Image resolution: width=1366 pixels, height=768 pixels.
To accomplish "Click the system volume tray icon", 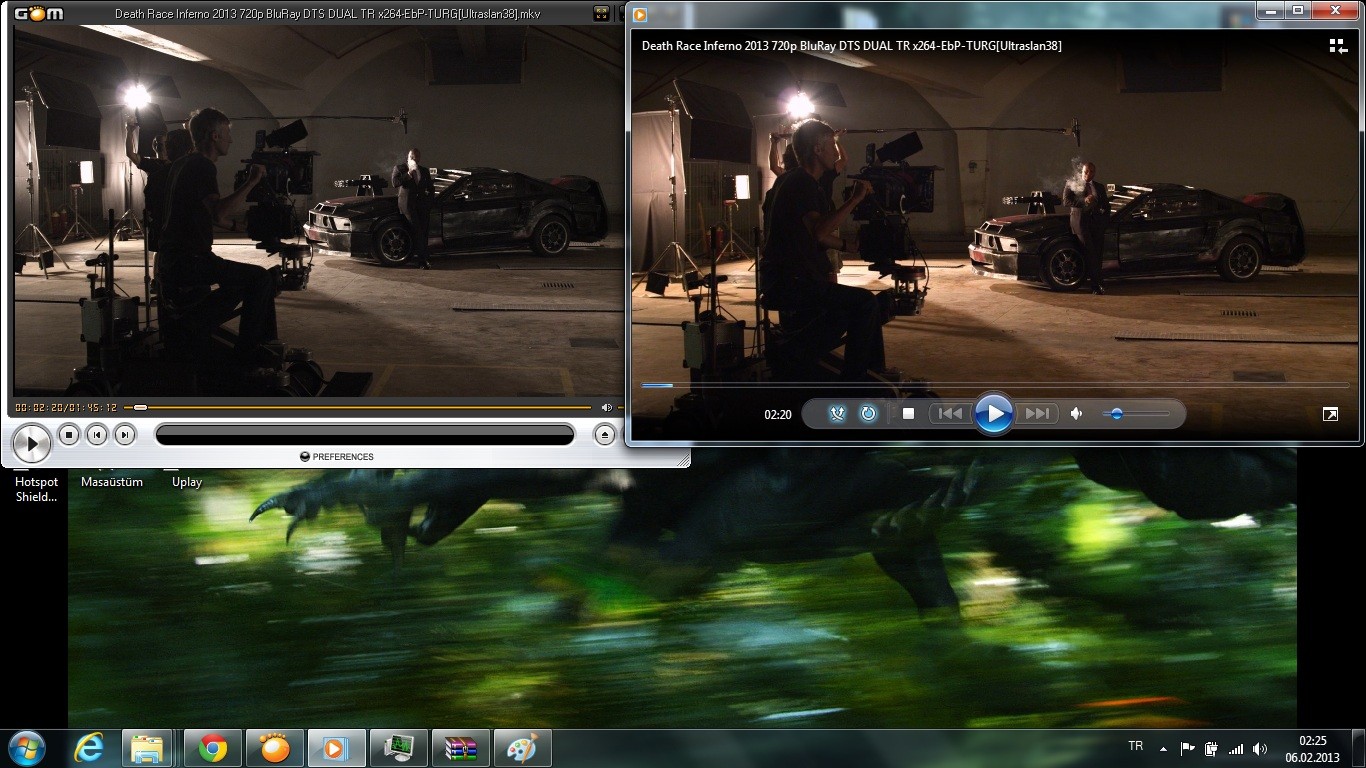I will pyautogui.click(x=1260, y=748).
